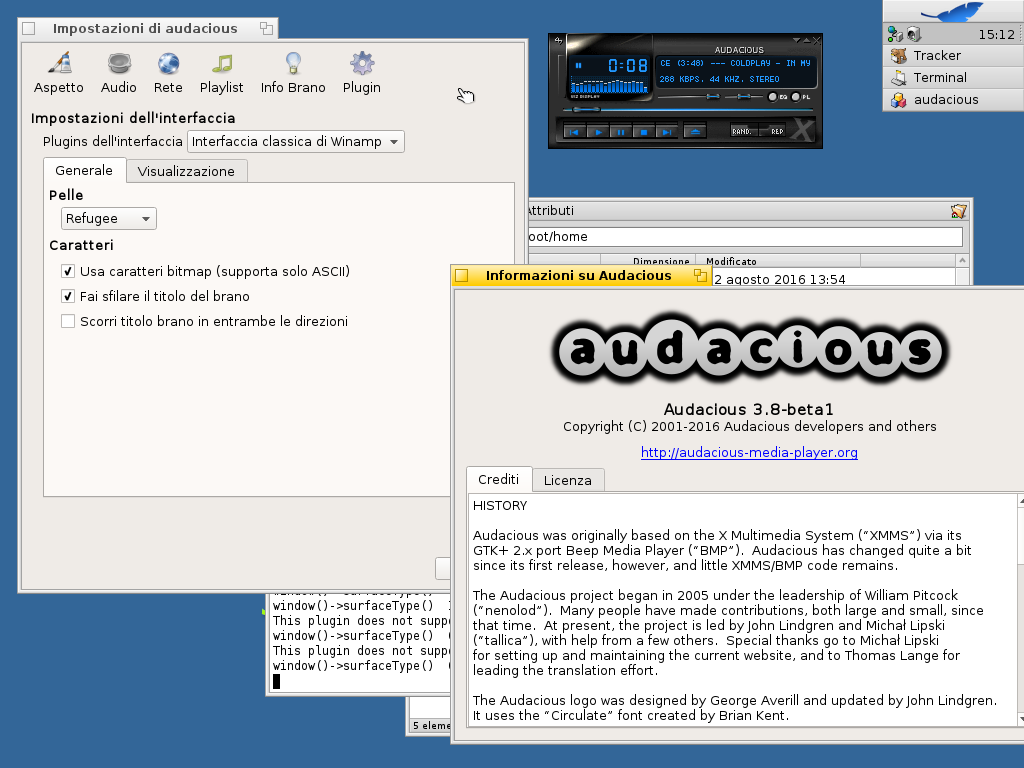The image size is (1024, 768).
Task: Click the scroll-up arrow of the credits text
Action: pyautogui.click(x=1021, y=501)
